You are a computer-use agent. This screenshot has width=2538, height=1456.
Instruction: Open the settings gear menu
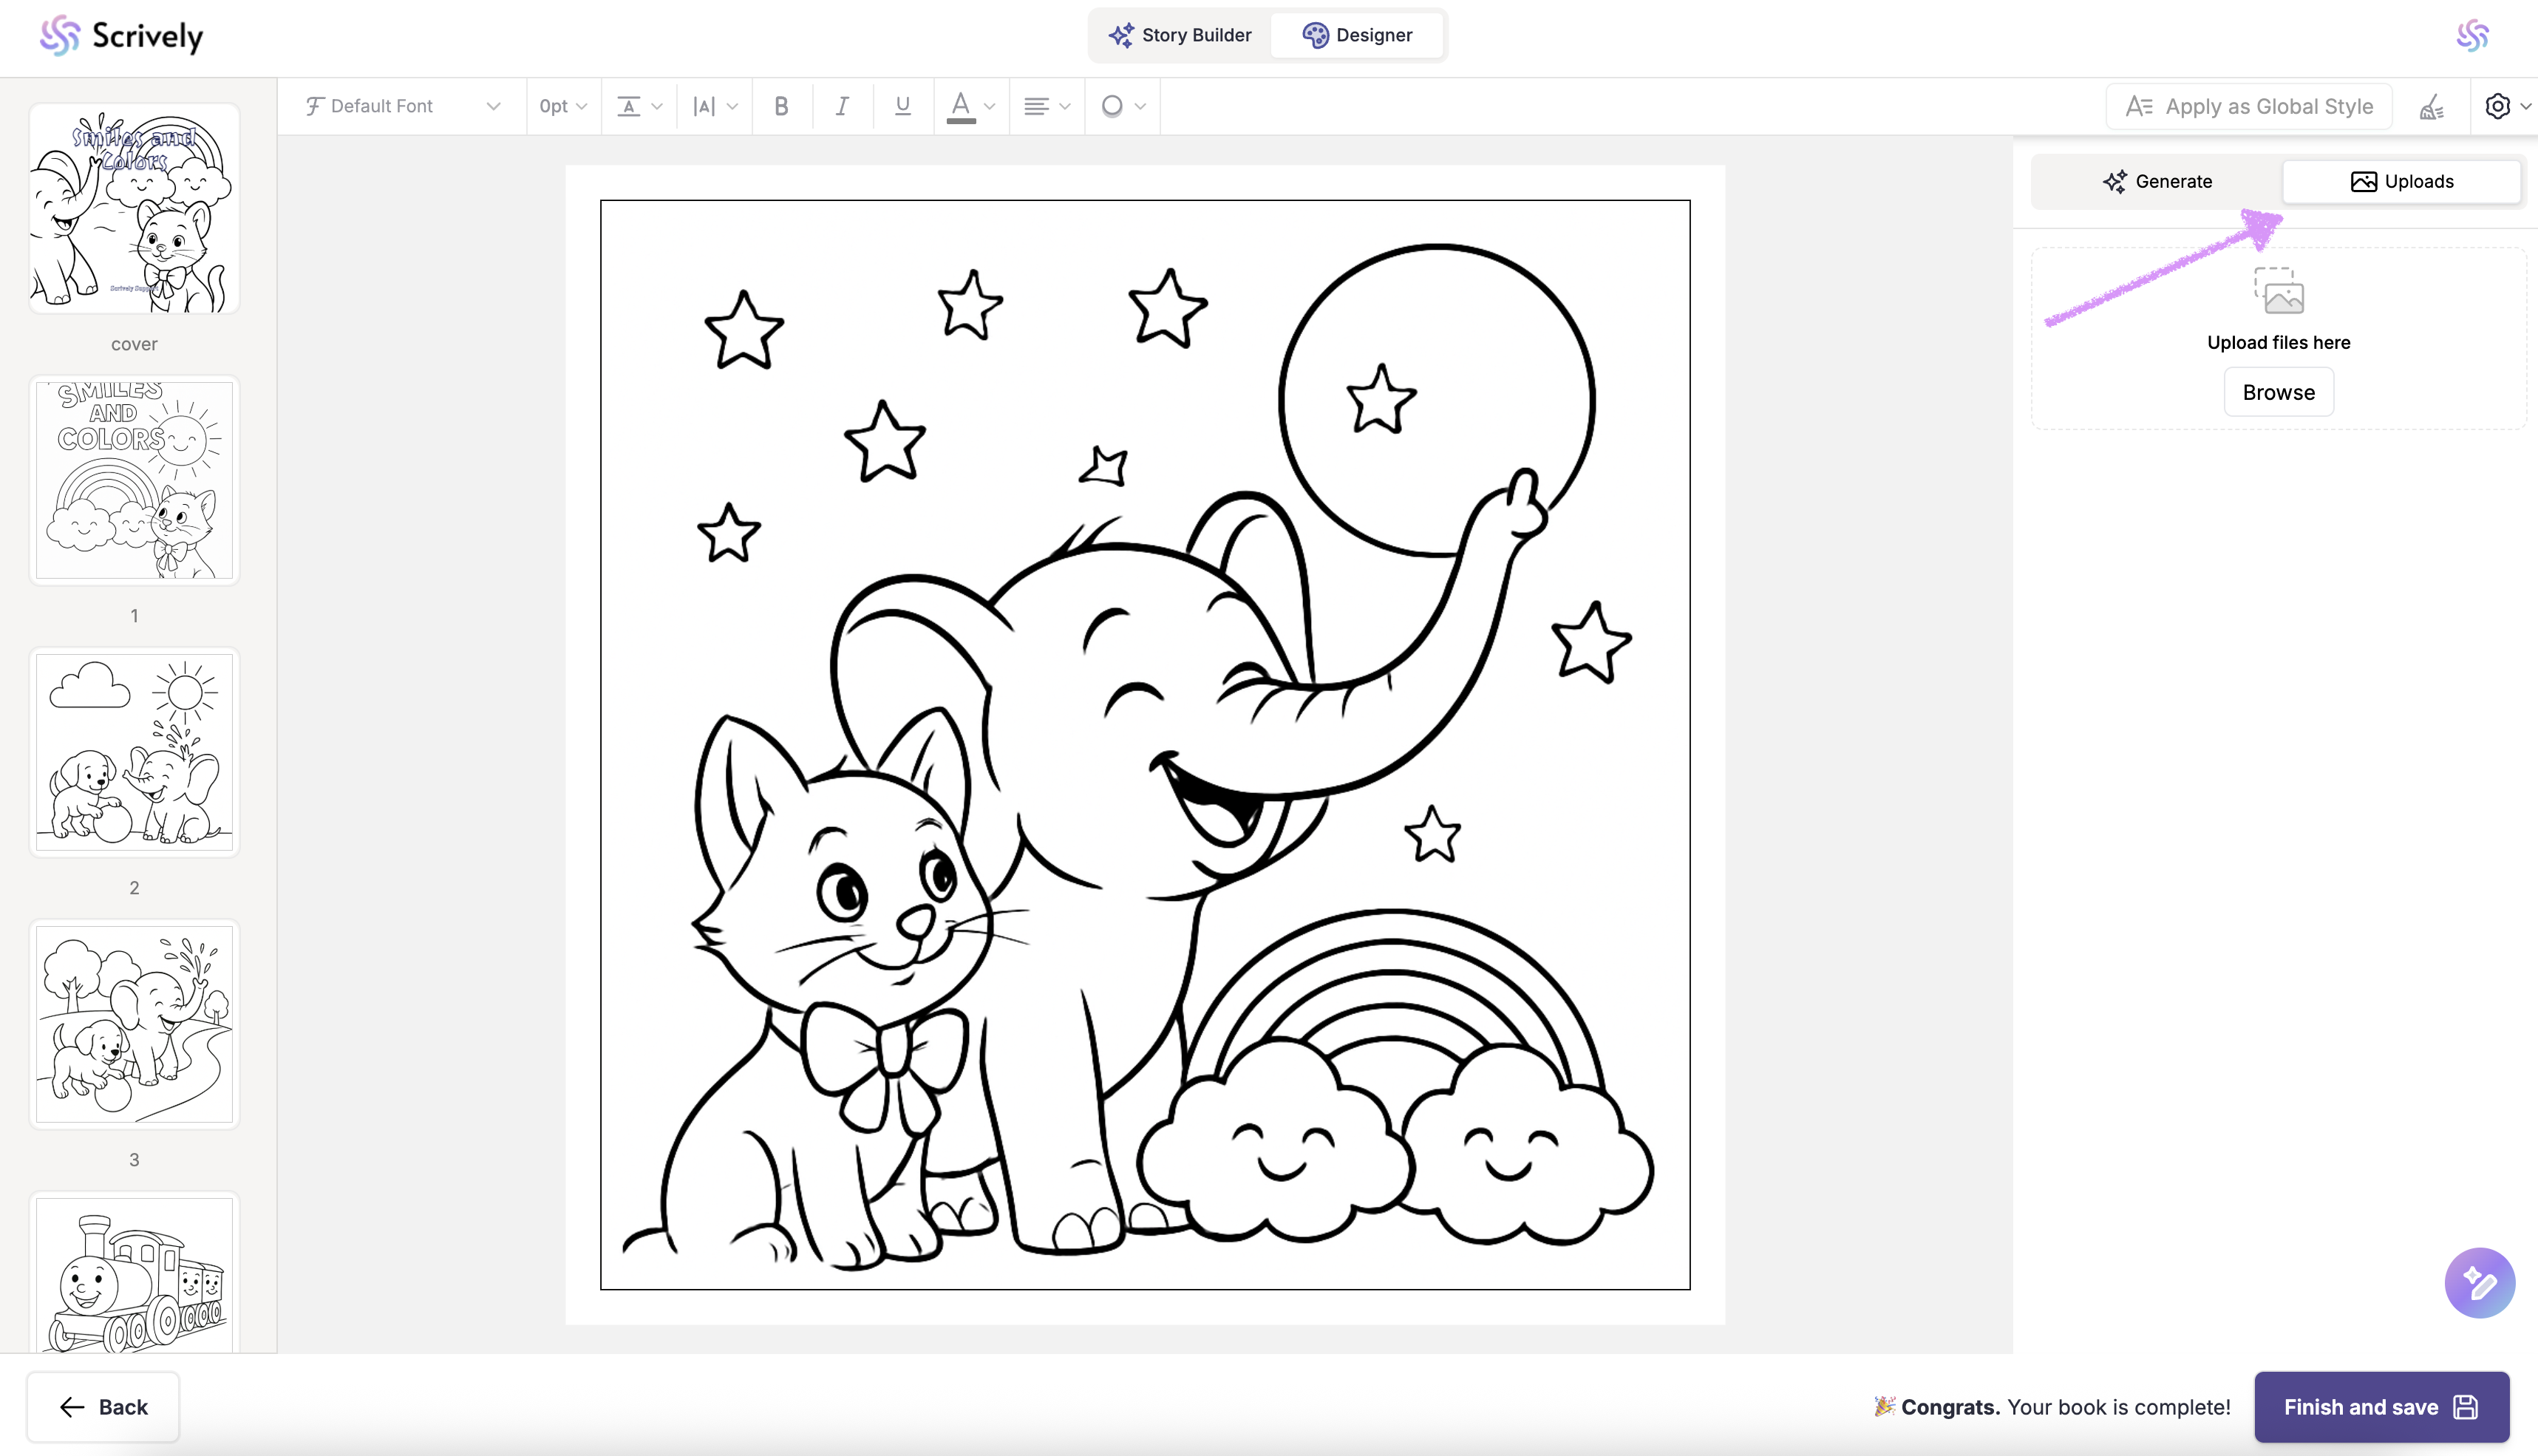(2506, 106)
